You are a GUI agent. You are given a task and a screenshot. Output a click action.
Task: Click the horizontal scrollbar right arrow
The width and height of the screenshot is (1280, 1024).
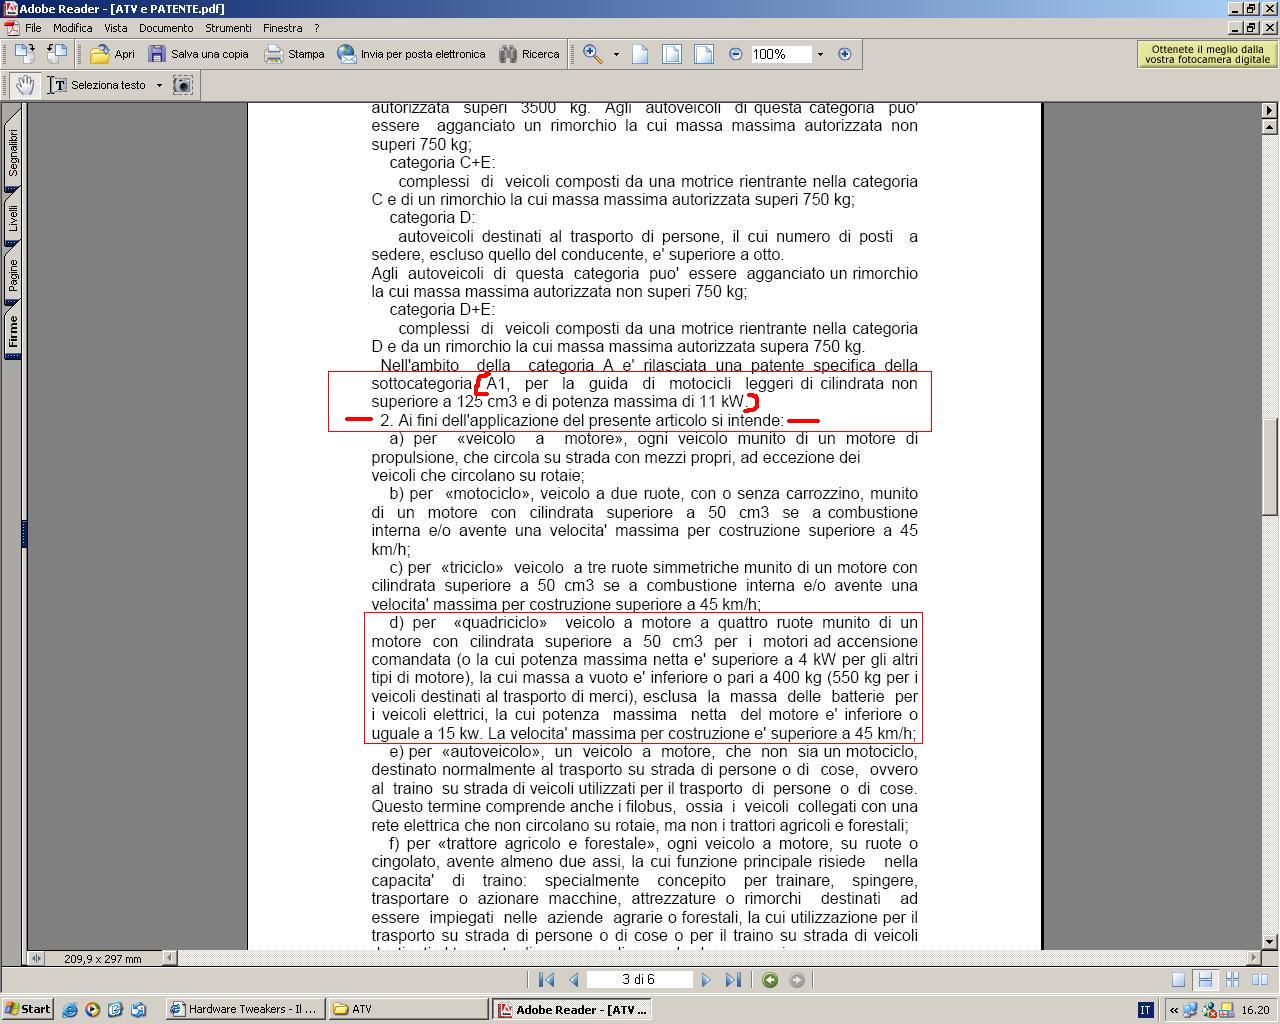click(x=1254, y=958)
